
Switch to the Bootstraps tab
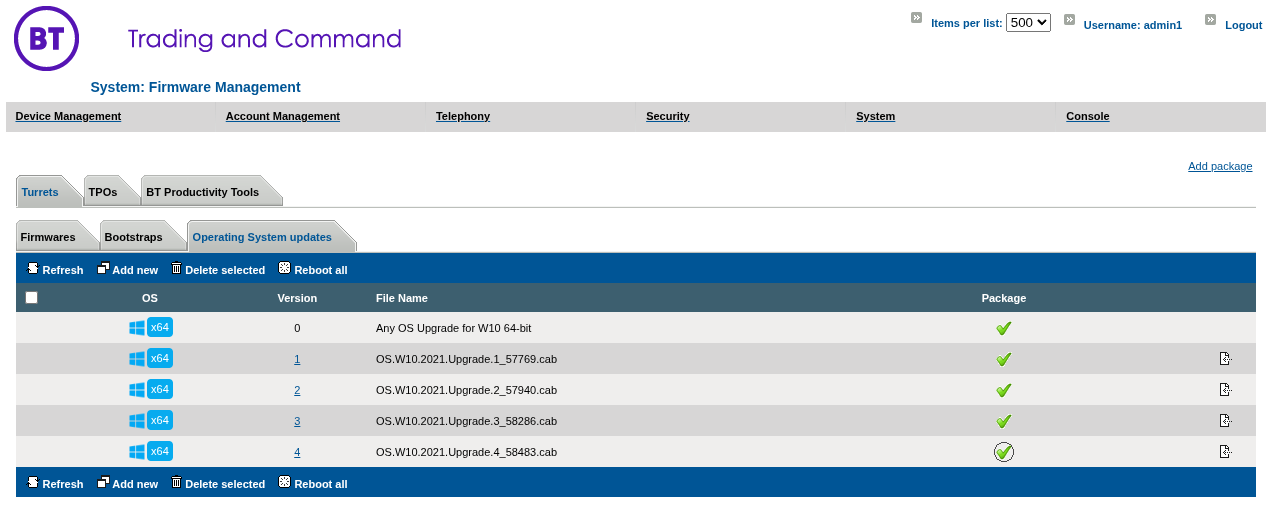(x=133, y=237)
